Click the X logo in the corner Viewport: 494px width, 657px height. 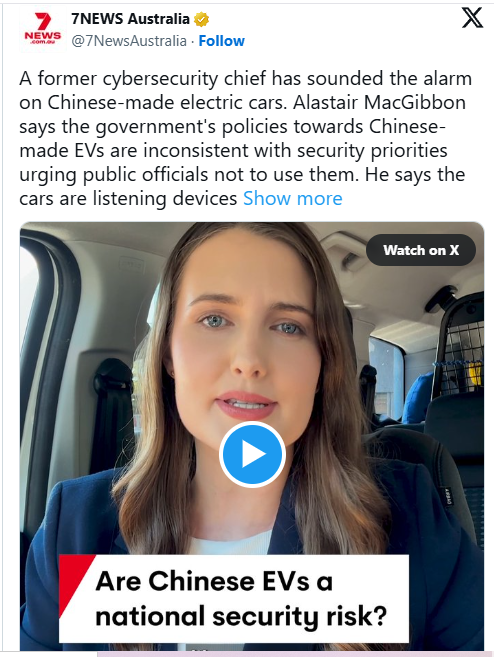coord(472,19)
